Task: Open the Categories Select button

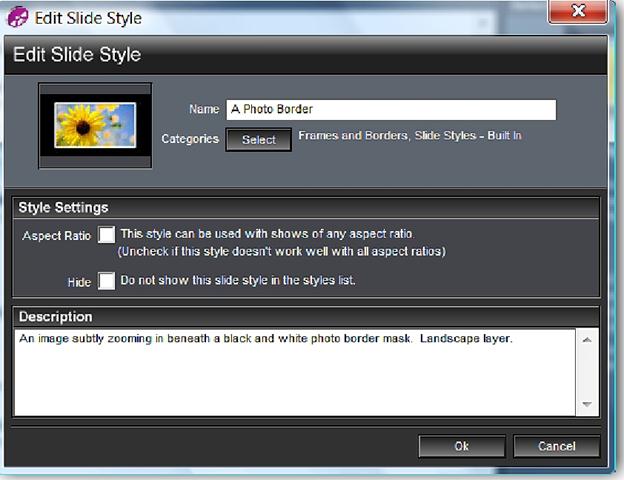Action: [x=259, y=140]
